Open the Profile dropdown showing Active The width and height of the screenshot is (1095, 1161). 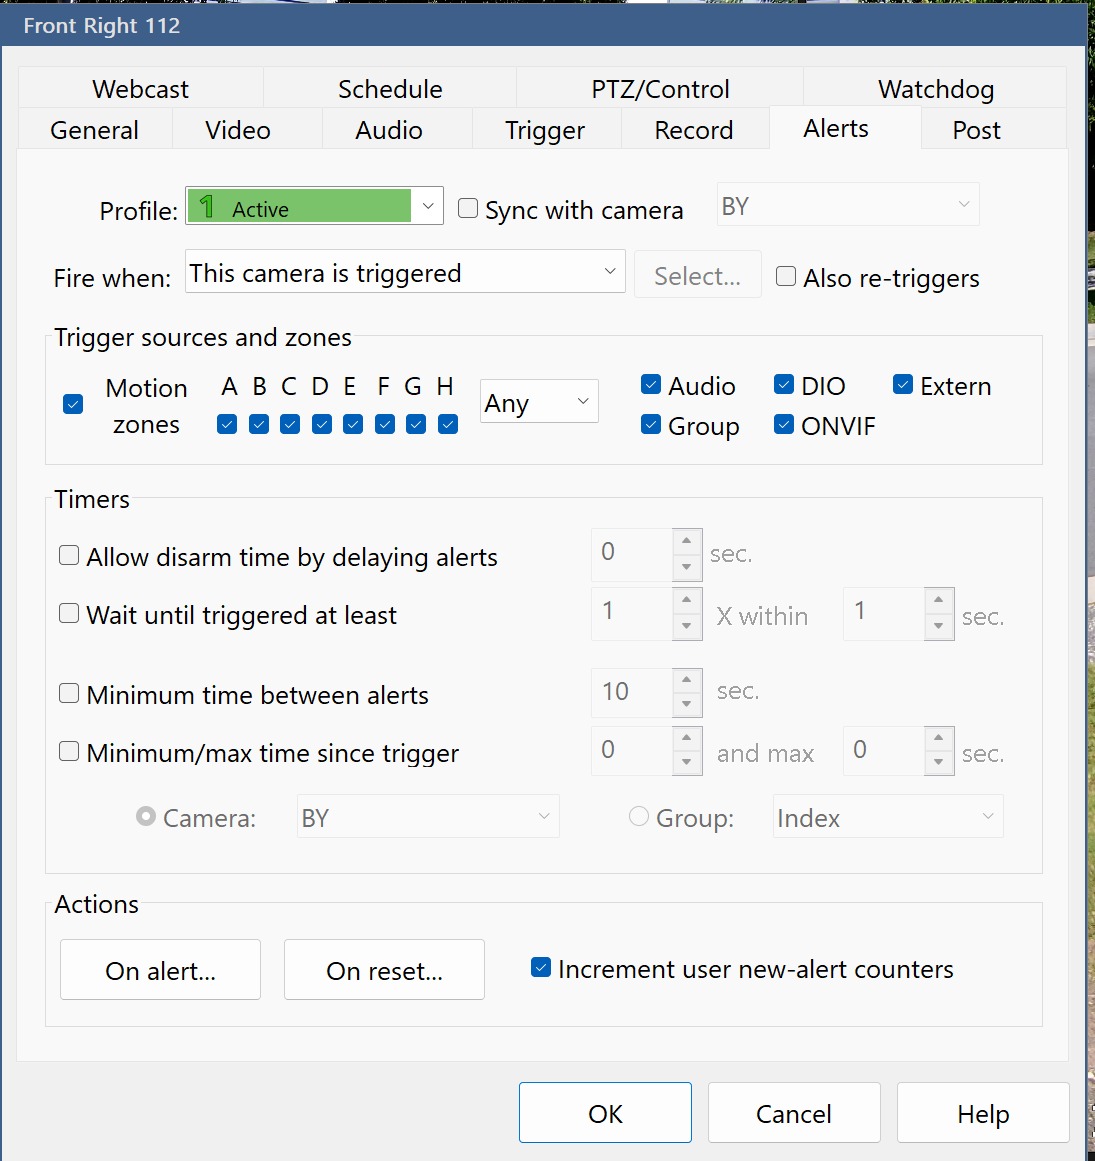[315, 206]
